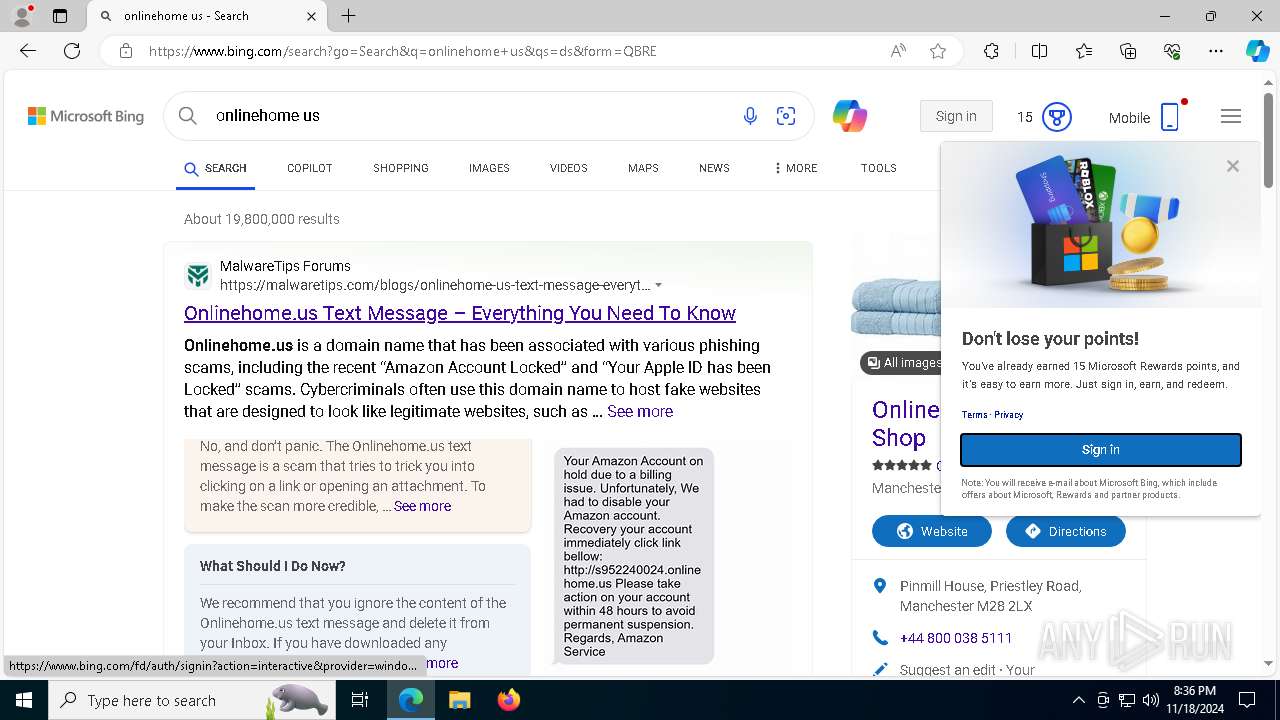Image resolution: width=1280 pixels, height=720 pixels.
Task: Switch to the SHOPPING tab
Action: 401,168
